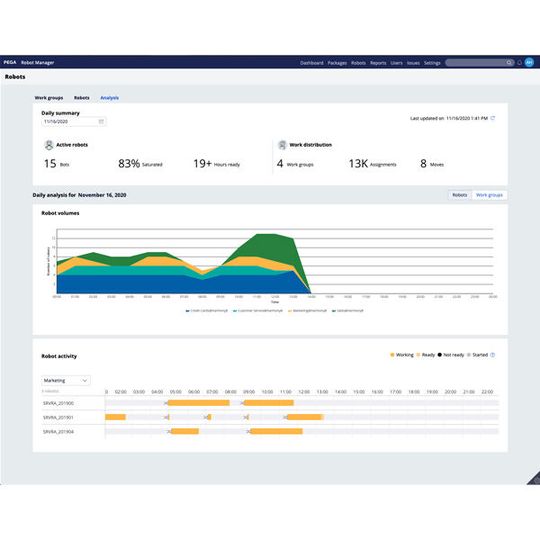The image size is (540, 540).
Task: Switch to the Robots sub-tab
Action: pyautogui.click(x=82, y=98)
